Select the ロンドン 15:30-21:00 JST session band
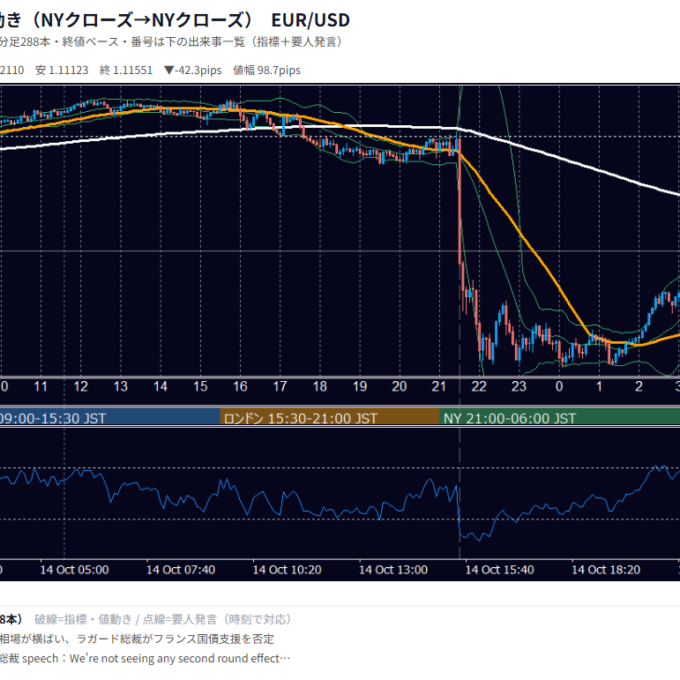 (x=330, y=418)
